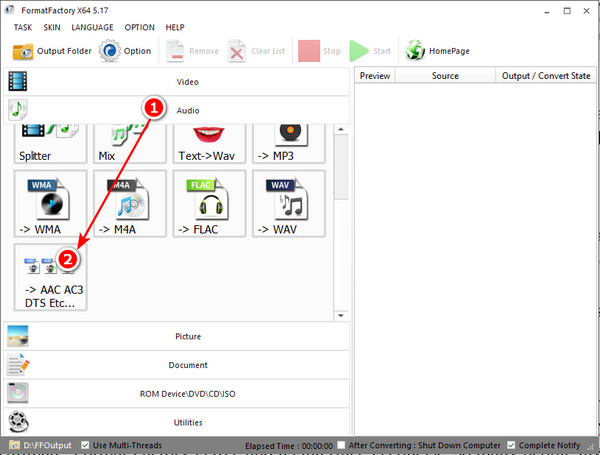
Task: Click the ROM Device disc icon
Action: click(18, 393)
